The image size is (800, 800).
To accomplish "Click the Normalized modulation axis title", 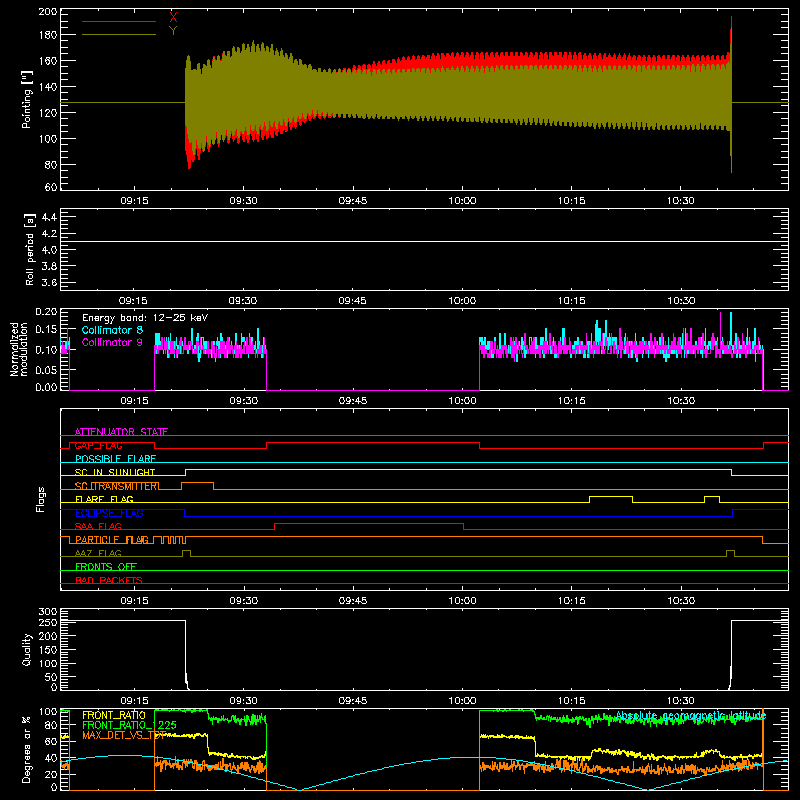I will [19, 349].
